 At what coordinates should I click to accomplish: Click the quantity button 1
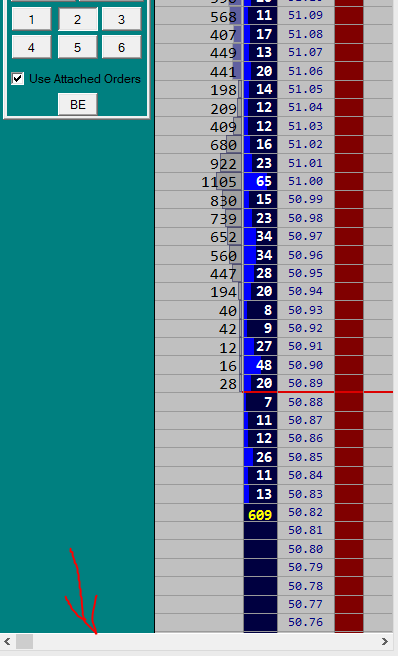pyautogui.click(x=31, y=19)
